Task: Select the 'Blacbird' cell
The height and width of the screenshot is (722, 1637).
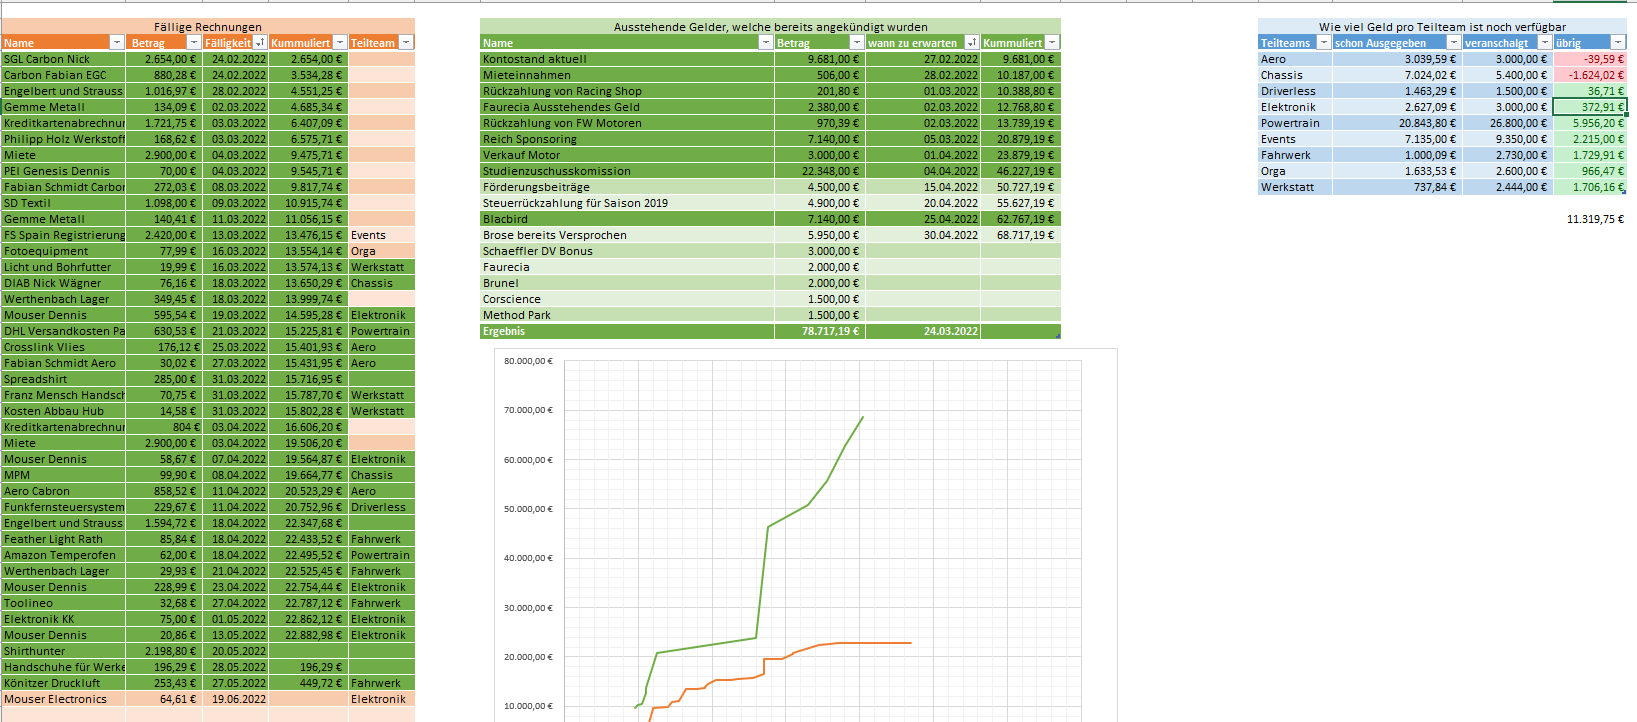Action: click(627, 219)
